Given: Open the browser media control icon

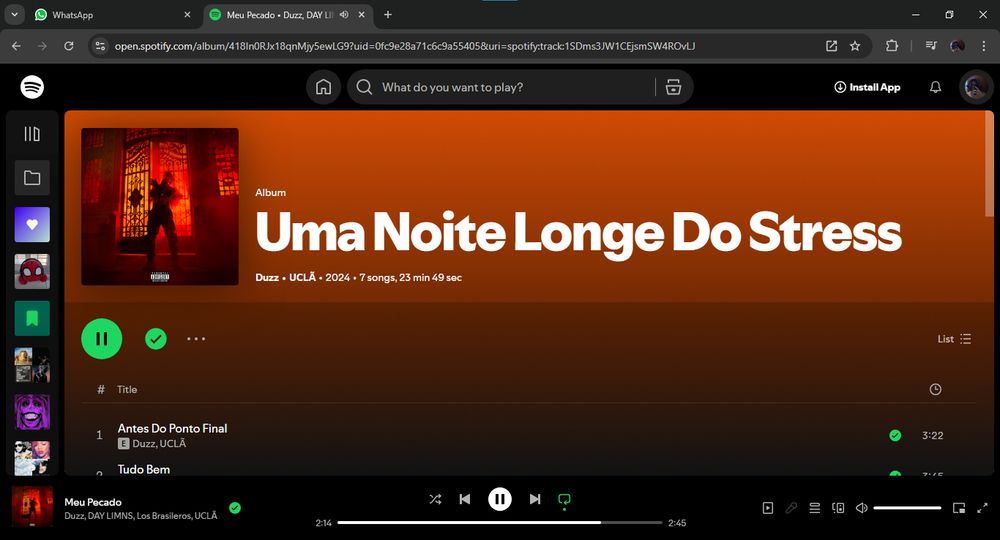Looking at the screenshot, I should [x=930, y=46].
